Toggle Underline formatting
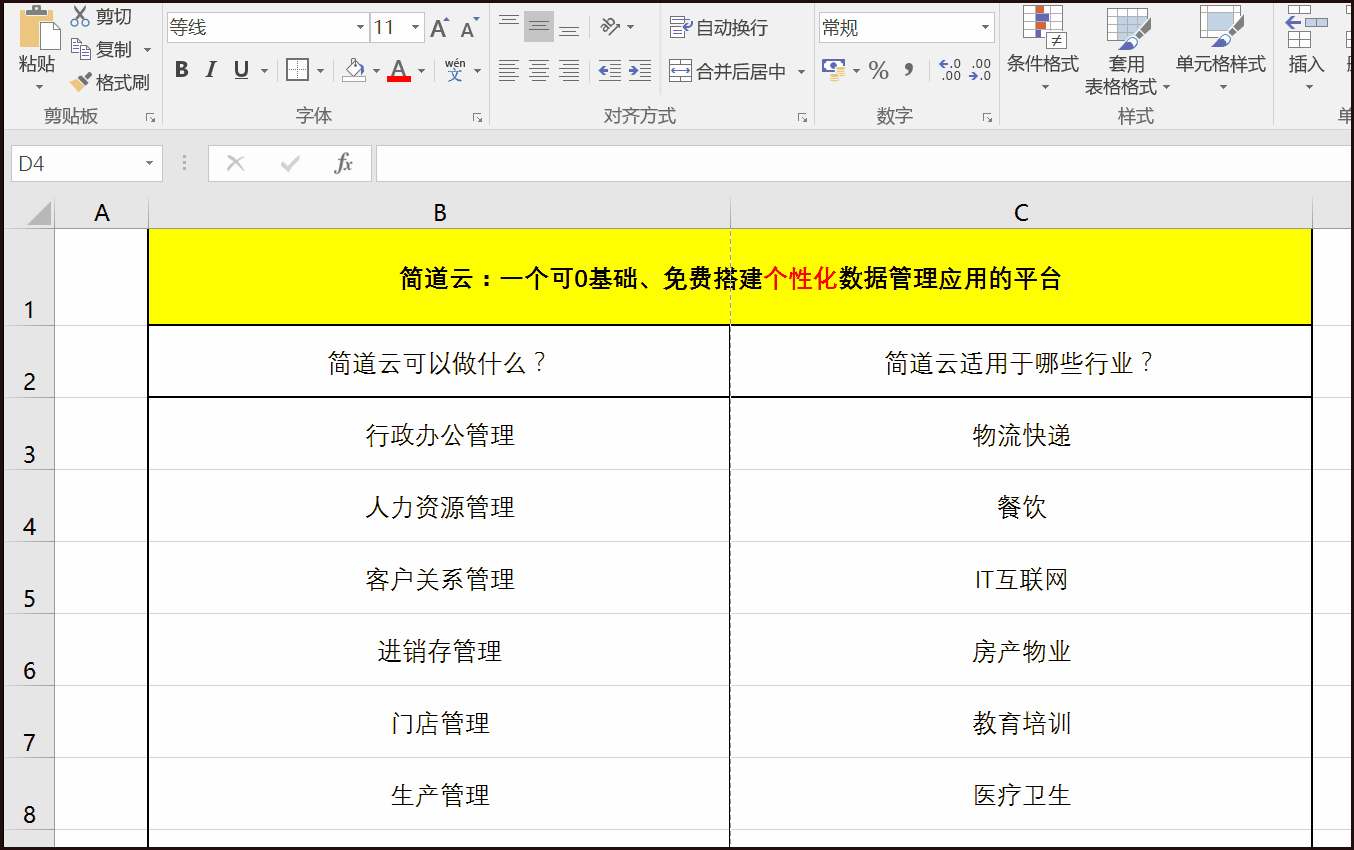1354x850 pixels. 241,70
